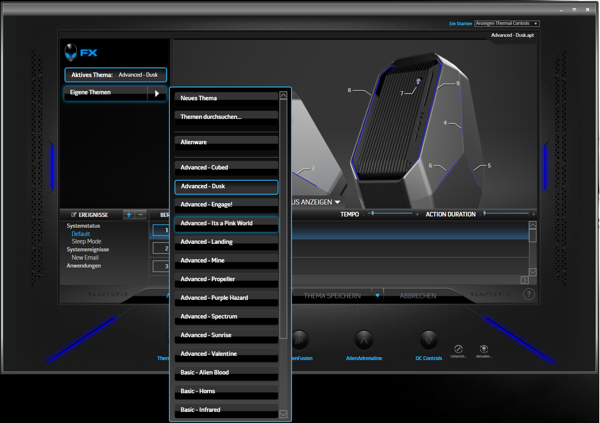Click zone 4 label on tower
Viewport: 600px width, 423px height.
tap(445, 123)
